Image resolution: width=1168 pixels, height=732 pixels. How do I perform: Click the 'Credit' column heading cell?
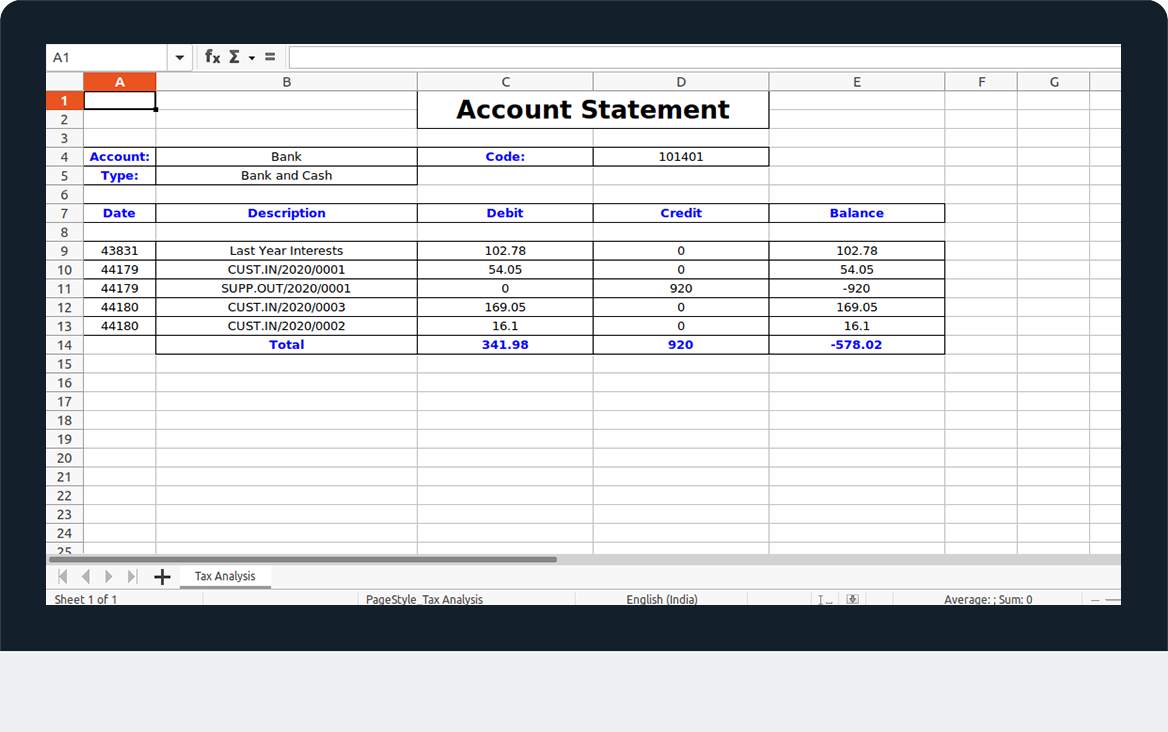681,213
